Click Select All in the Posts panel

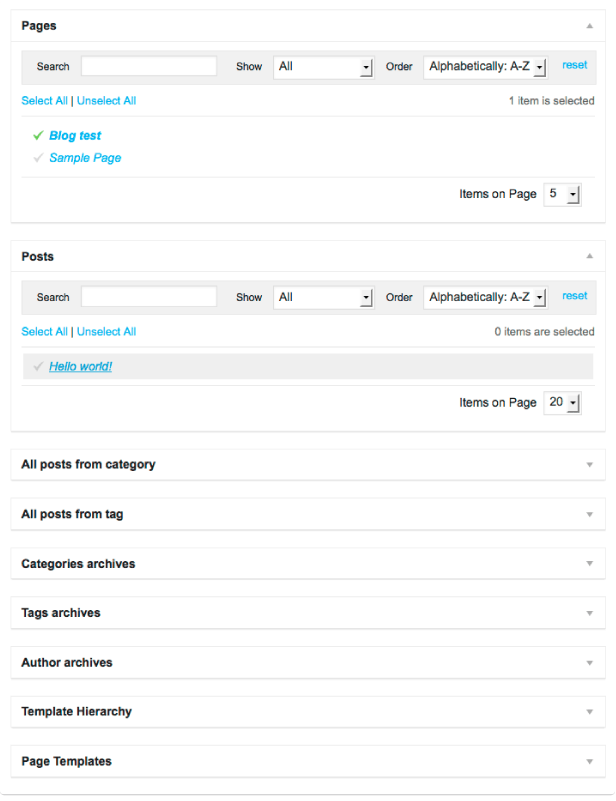(44, 331)
